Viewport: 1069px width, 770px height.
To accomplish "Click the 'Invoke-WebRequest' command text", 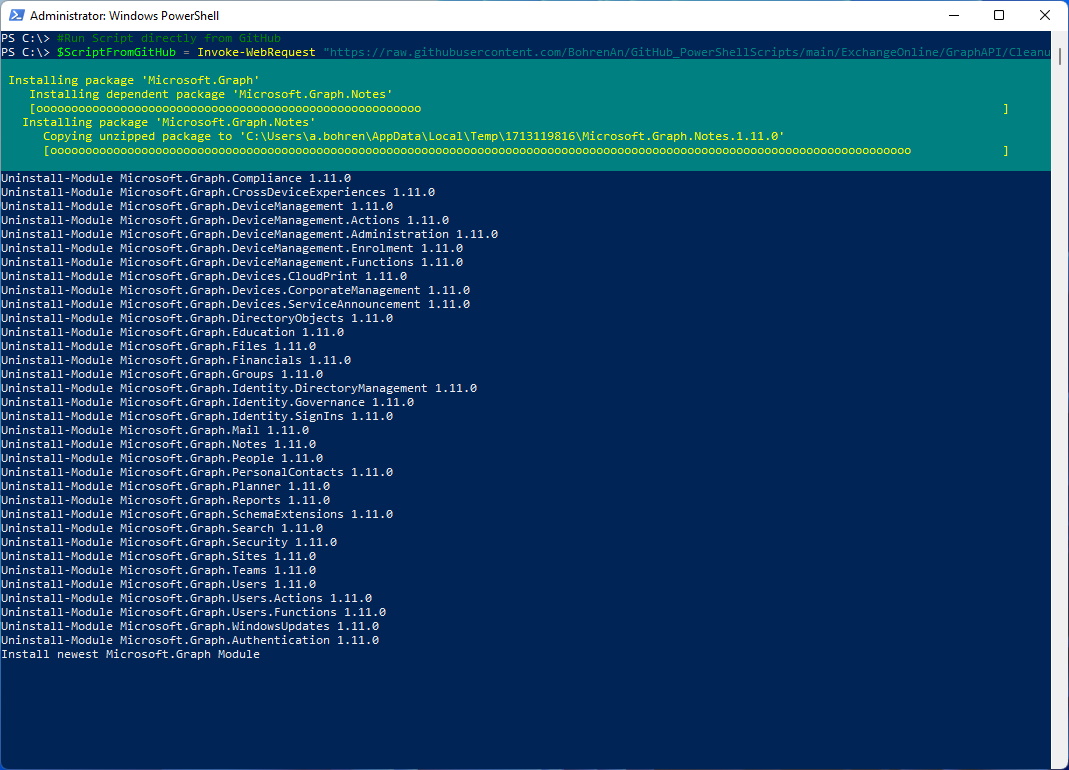I will tap(256, 53).
